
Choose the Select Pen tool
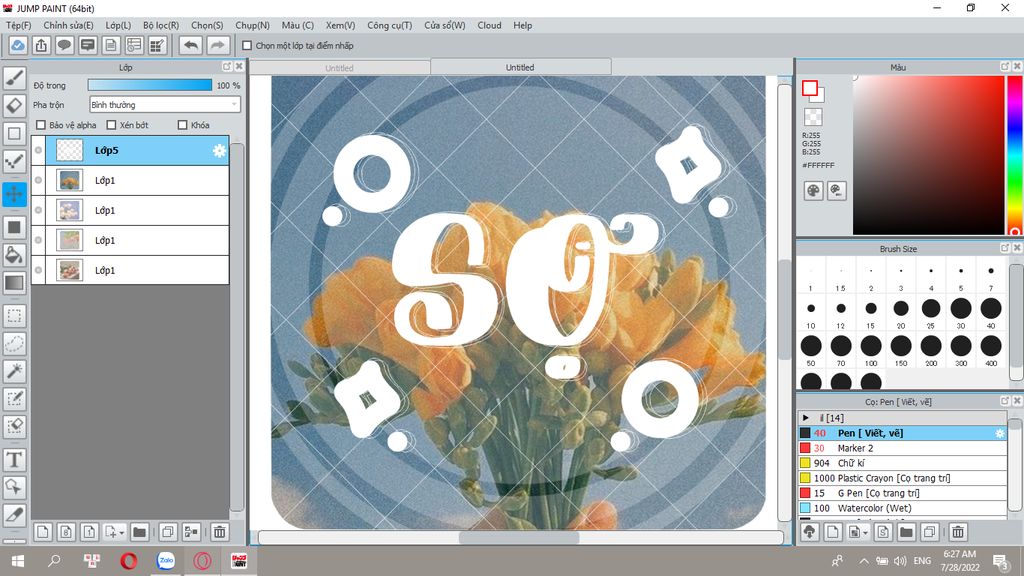click(x=14, y=398)
